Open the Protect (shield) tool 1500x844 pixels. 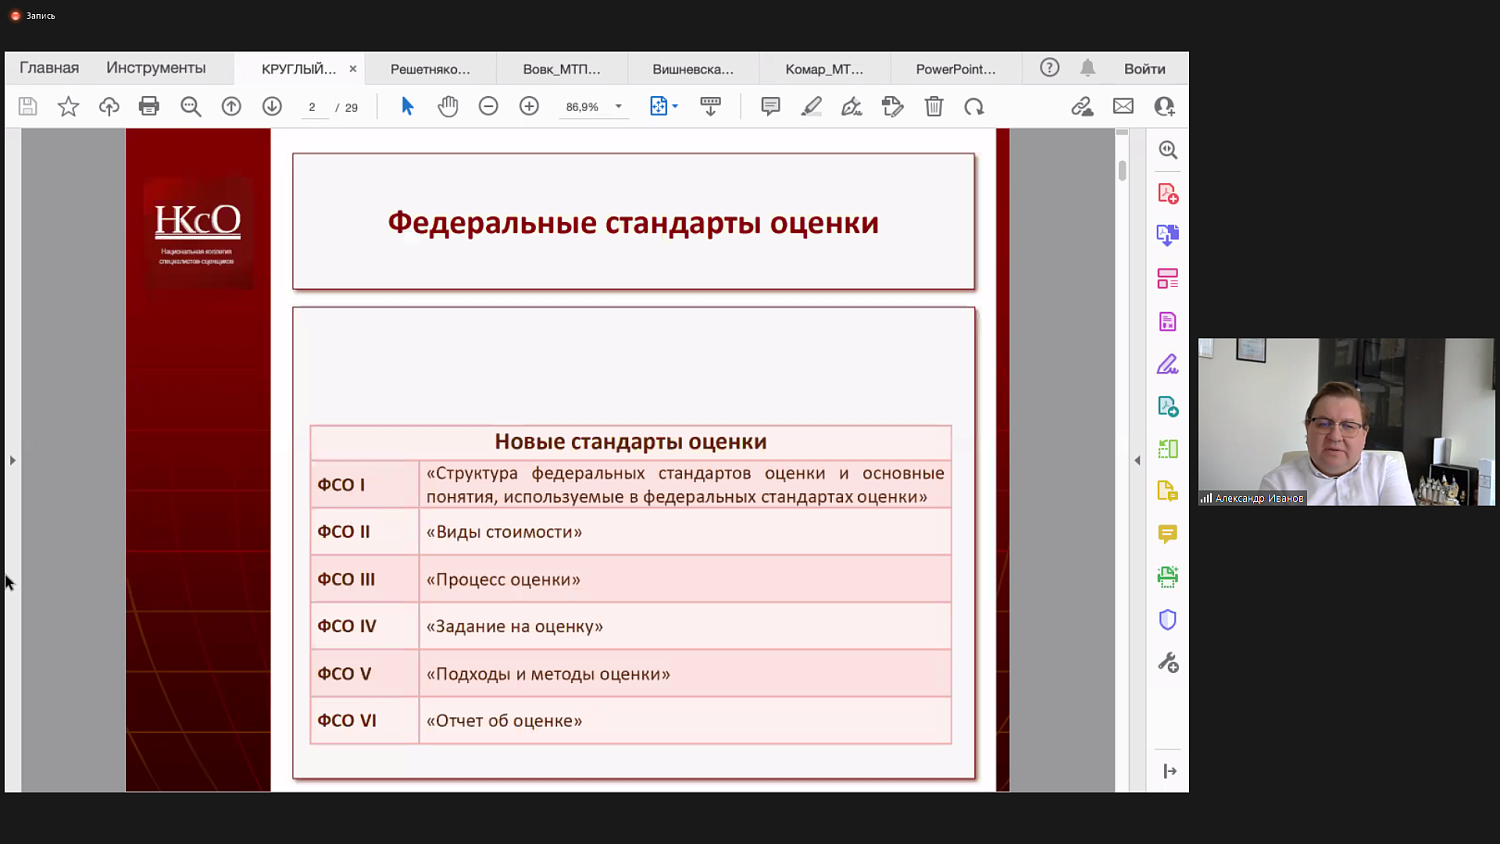point(1167,619)
